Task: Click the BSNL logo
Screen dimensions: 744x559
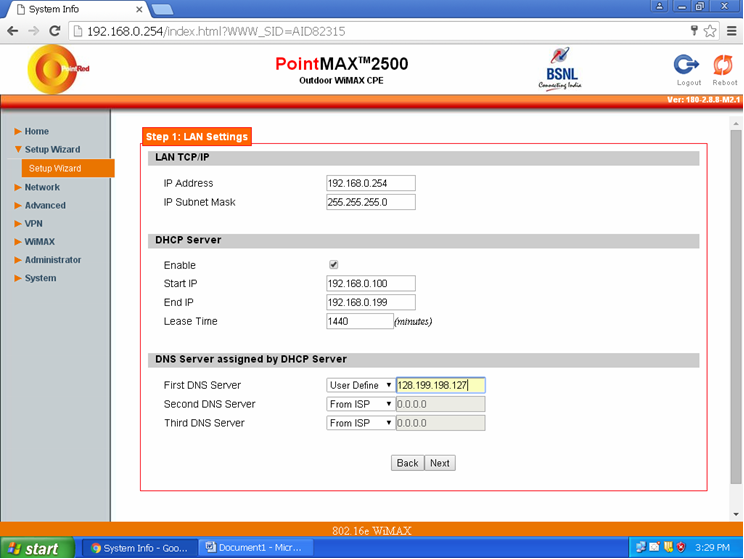Action: (559, 69)
